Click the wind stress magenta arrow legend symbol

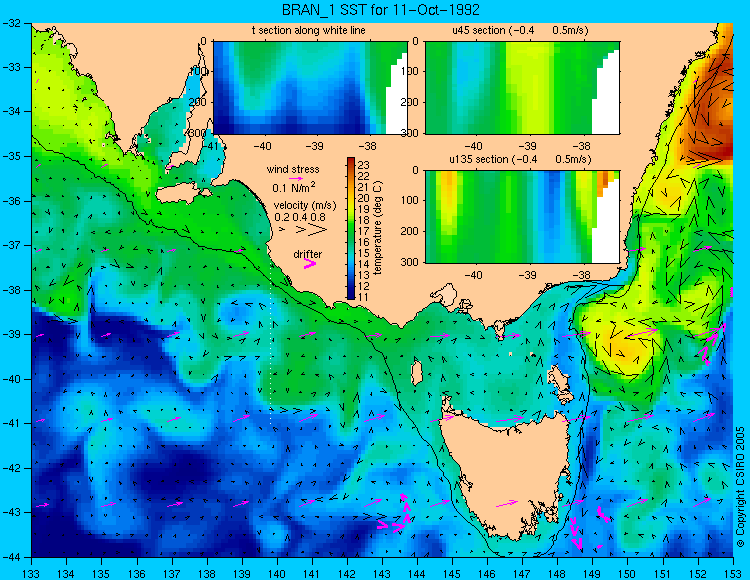(x=295, y=178)
